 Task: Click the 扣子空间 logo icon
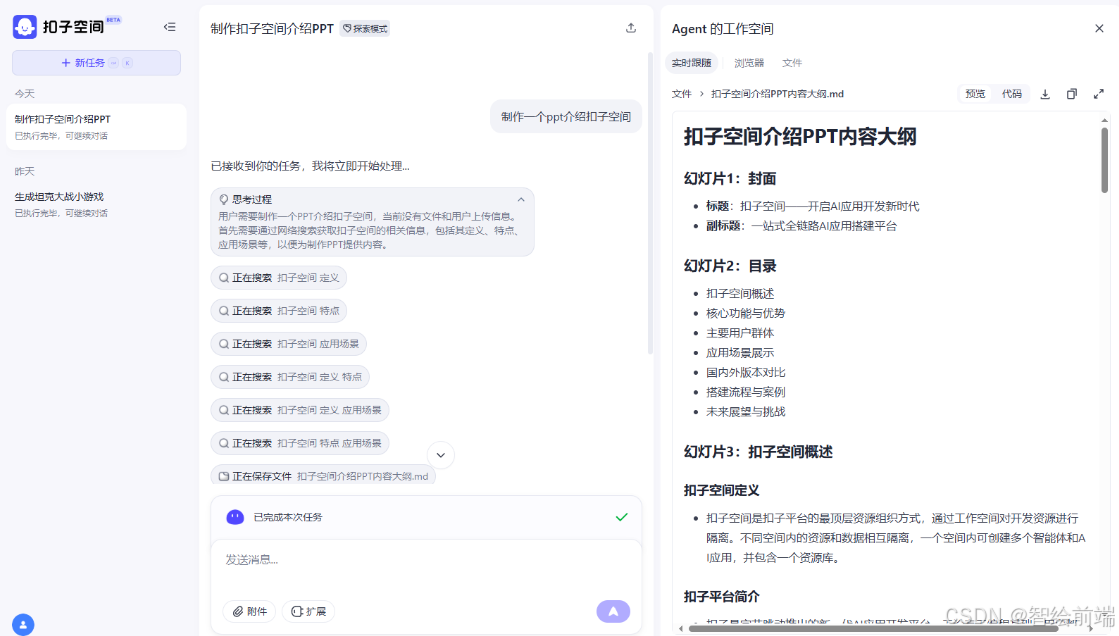tap(25, 27)
